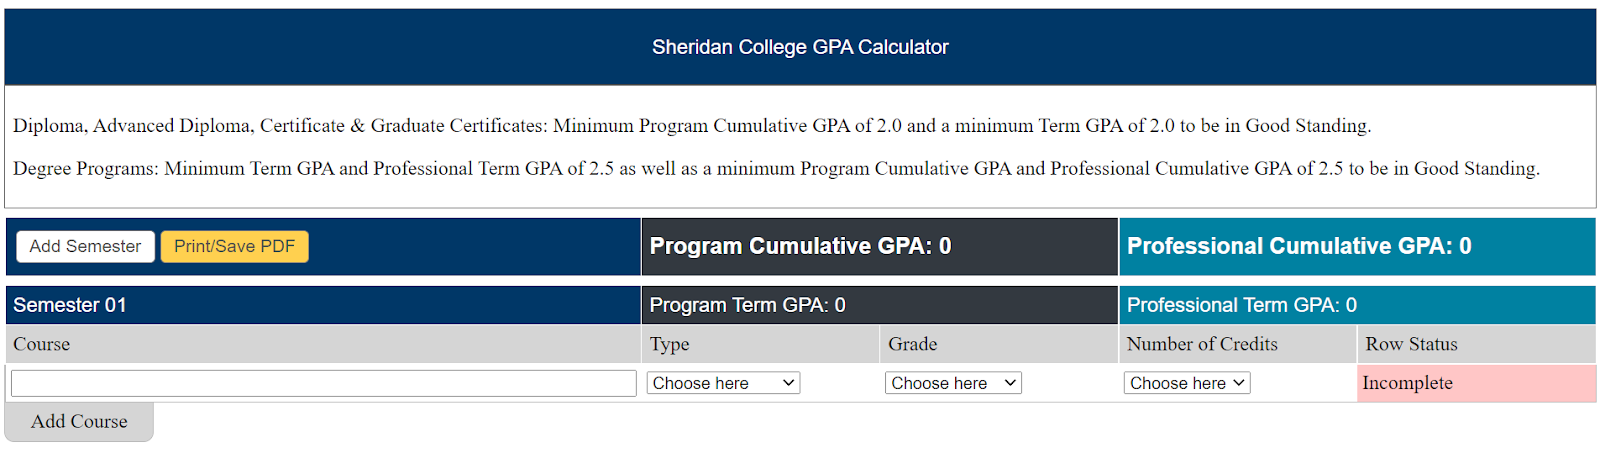Click the pink Incomplete row status cell
1600x453 pixels.
click(x=1476, y=383)
